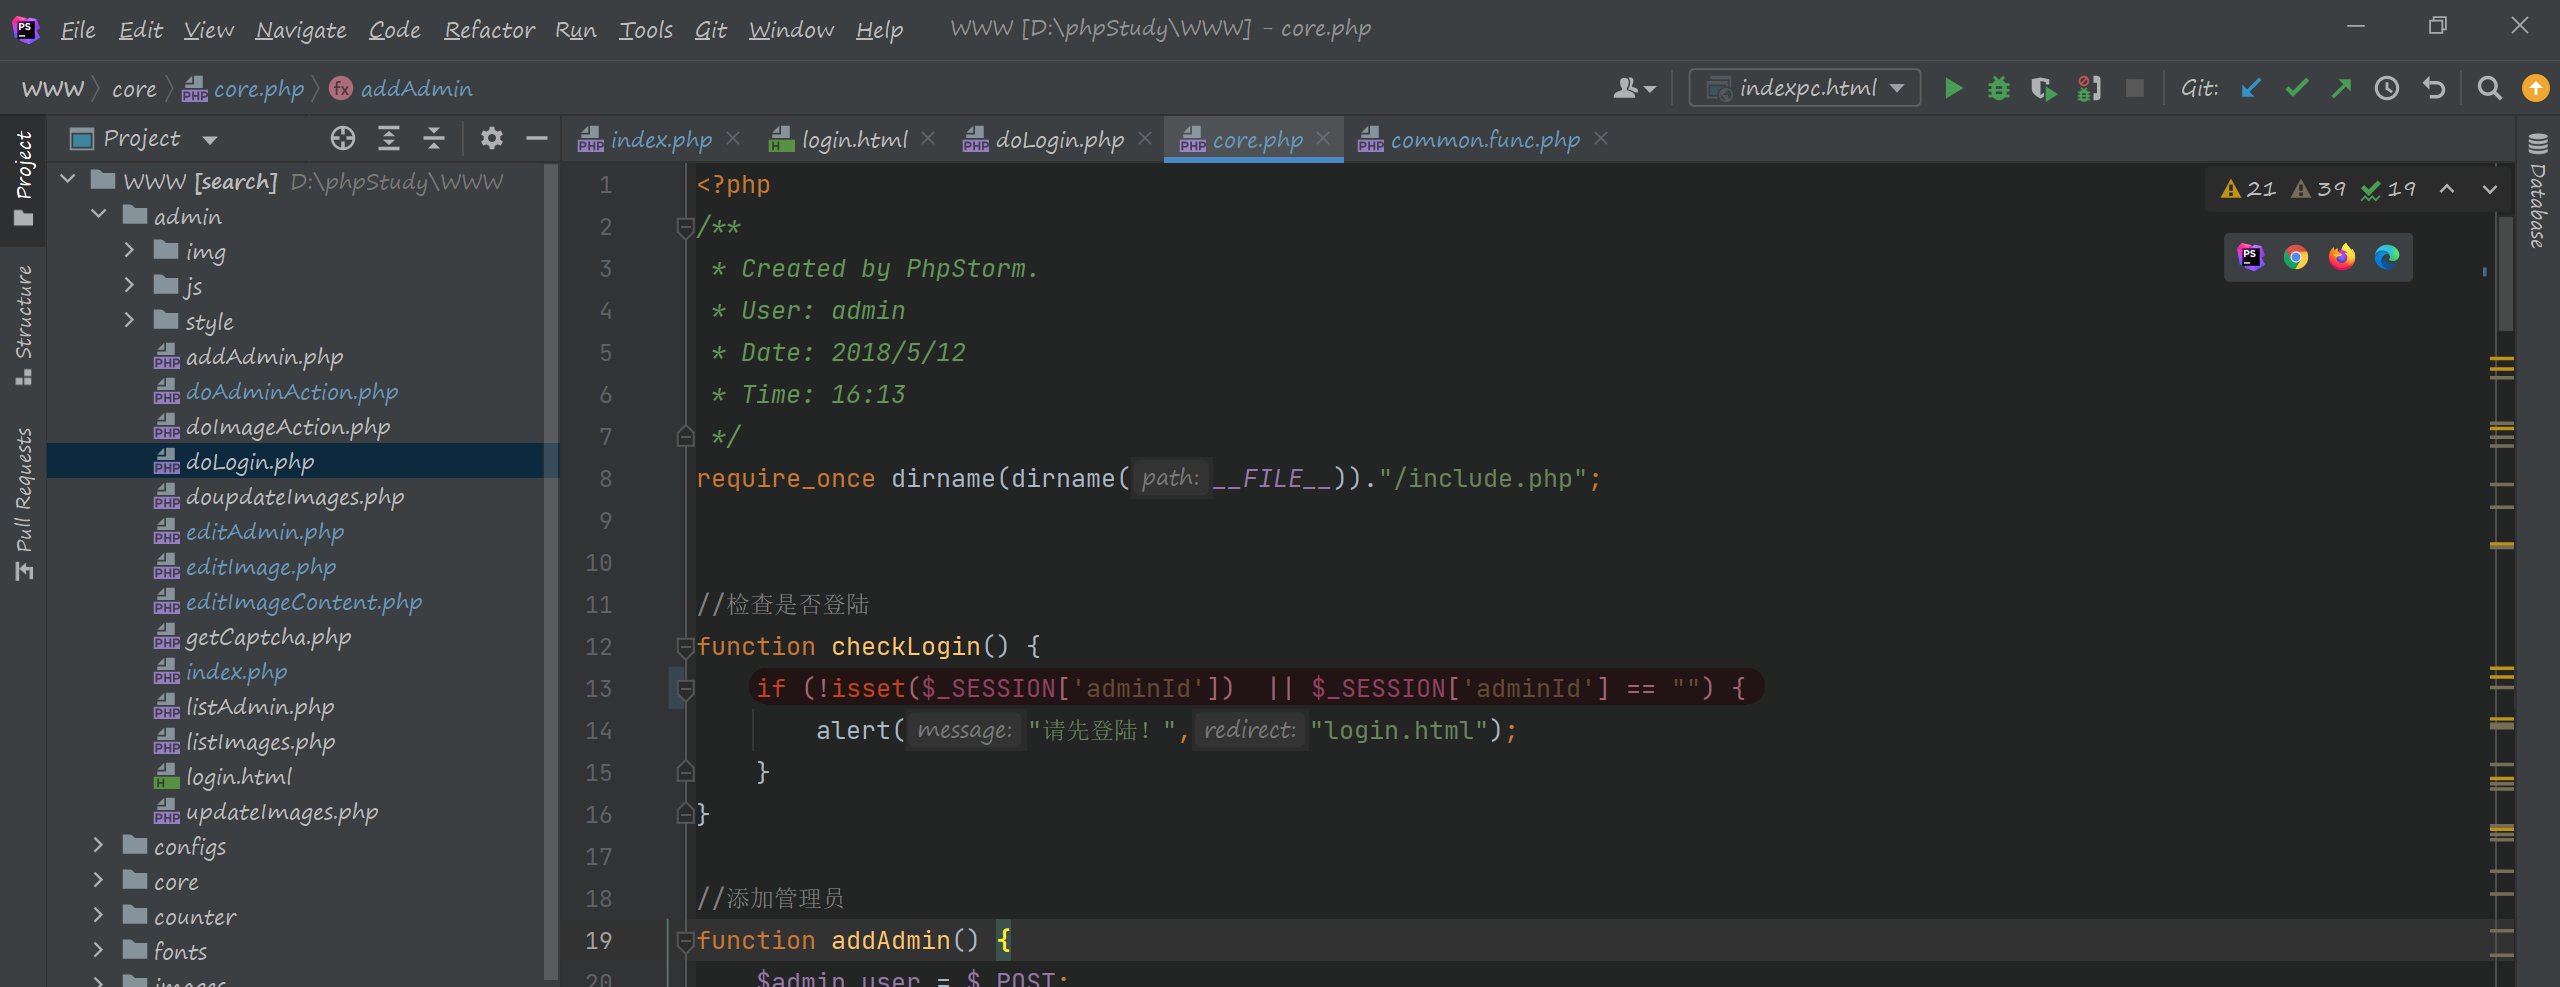Open Search Everywhere magnifier
Image resolution: width=2560 pixels, height=987 pixels.
pos(2489,88)
